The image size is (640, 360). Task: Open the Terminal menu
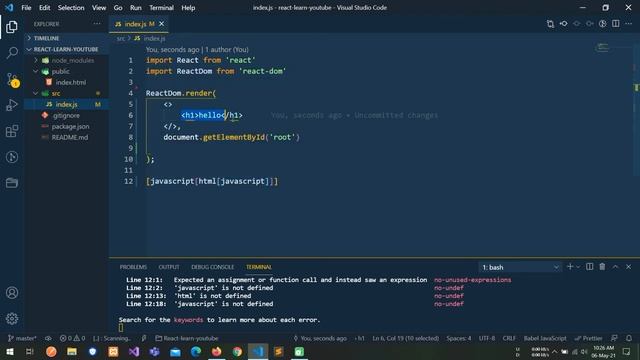point(161,7)
